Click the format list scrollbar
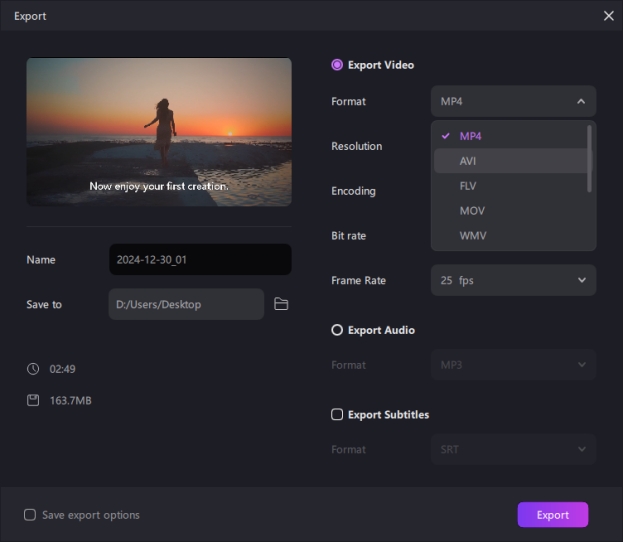Screen dimensions: 624x543 coord(590,158)
